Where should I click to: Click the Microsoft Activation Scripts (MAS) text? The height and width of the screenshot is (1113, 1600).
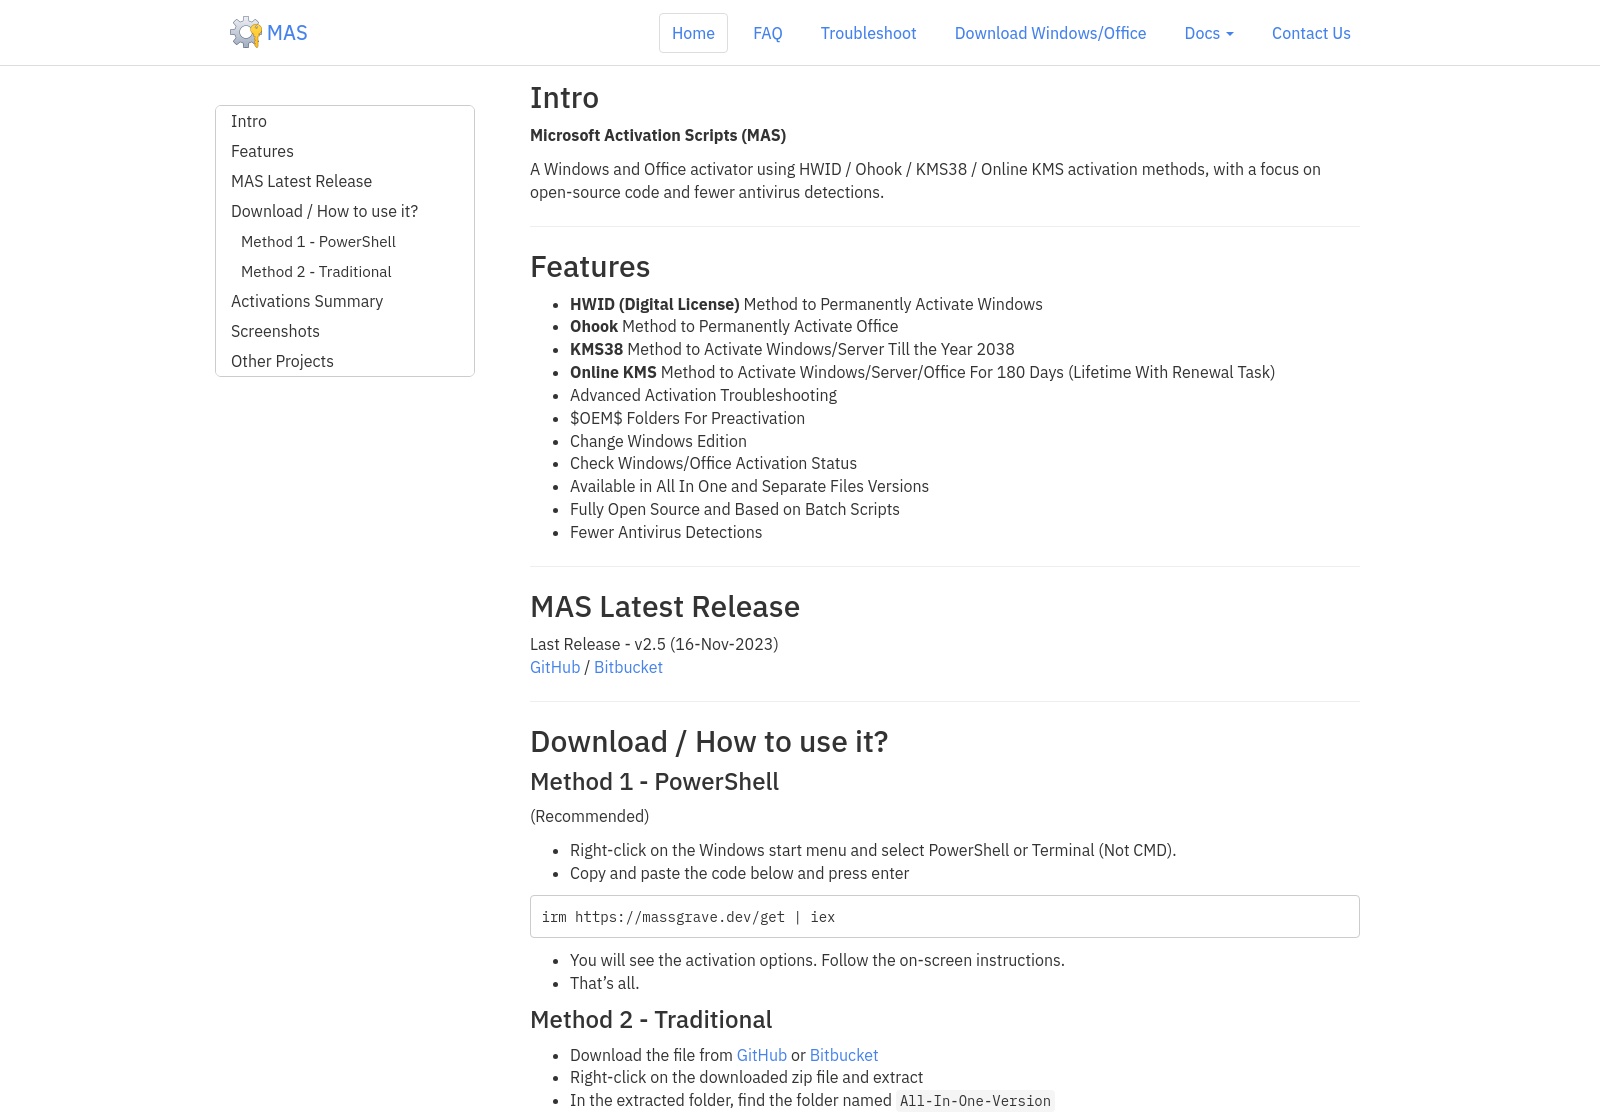click(658, 135)
